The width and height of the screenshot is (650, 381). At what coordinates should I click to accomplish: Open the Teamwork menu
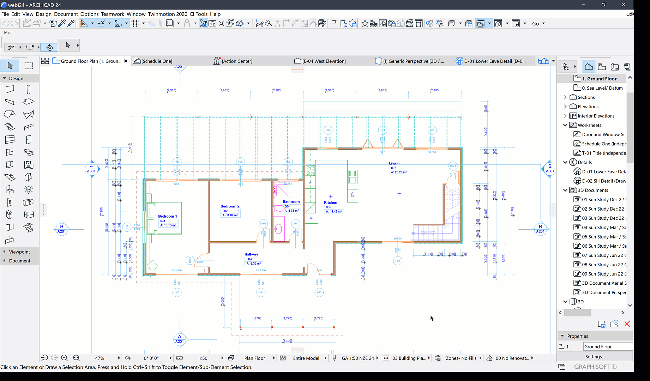click(112, 14)
